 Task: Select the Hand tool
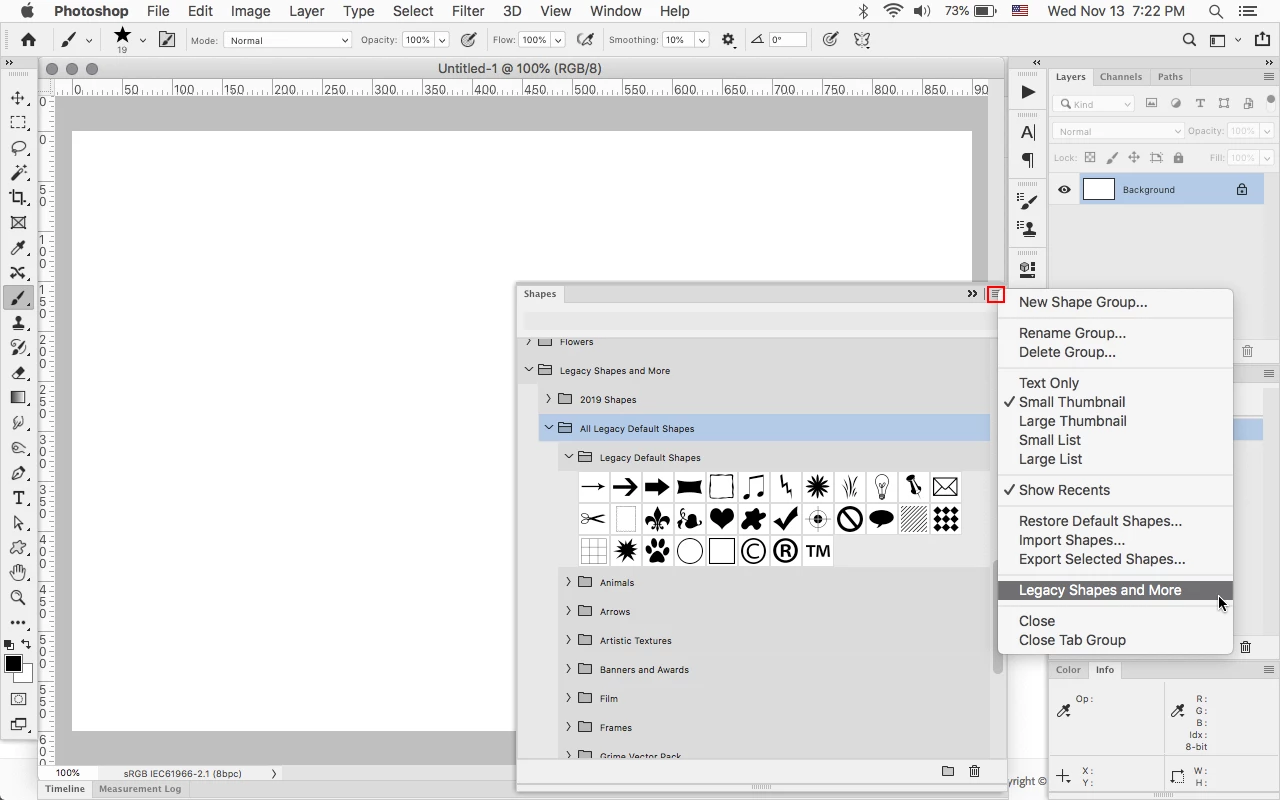pyautogui.click(x=18, y=573)
